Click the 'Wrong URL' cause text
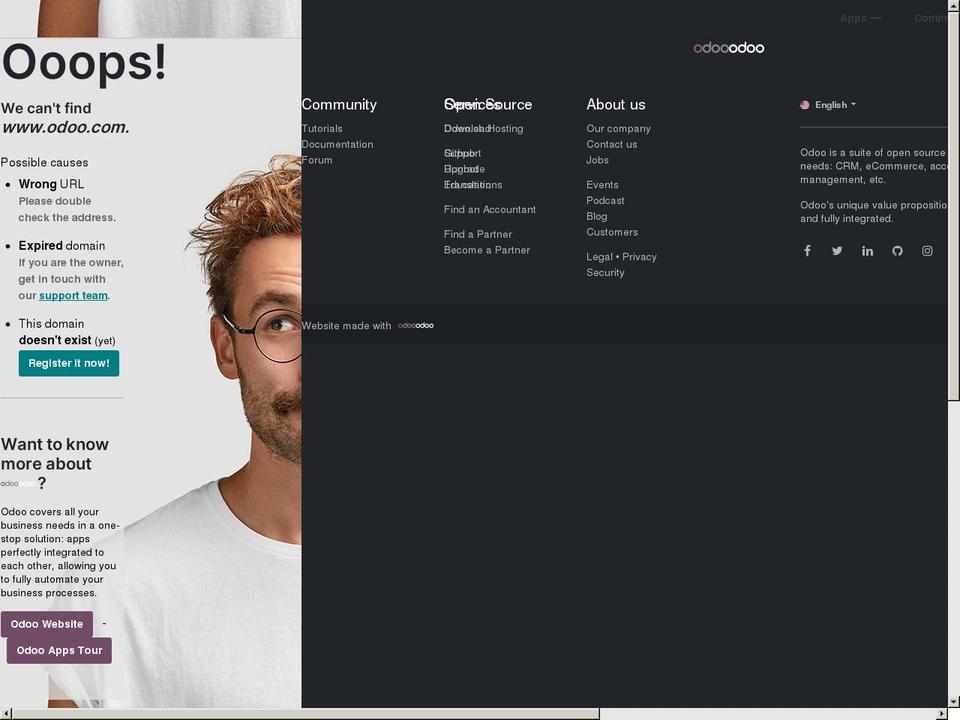Image resolution: width=960 pixels, height=720 pixels. pyautogui.click(x=51, y=184)
